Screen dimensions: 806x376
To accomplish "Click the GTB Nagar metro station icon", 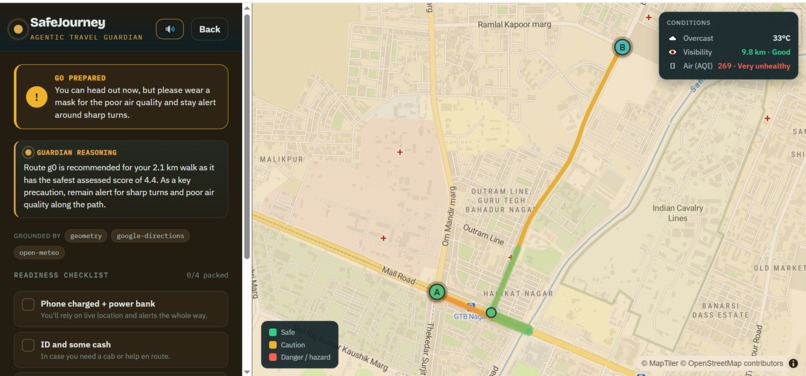I will [x=470, y=307].
